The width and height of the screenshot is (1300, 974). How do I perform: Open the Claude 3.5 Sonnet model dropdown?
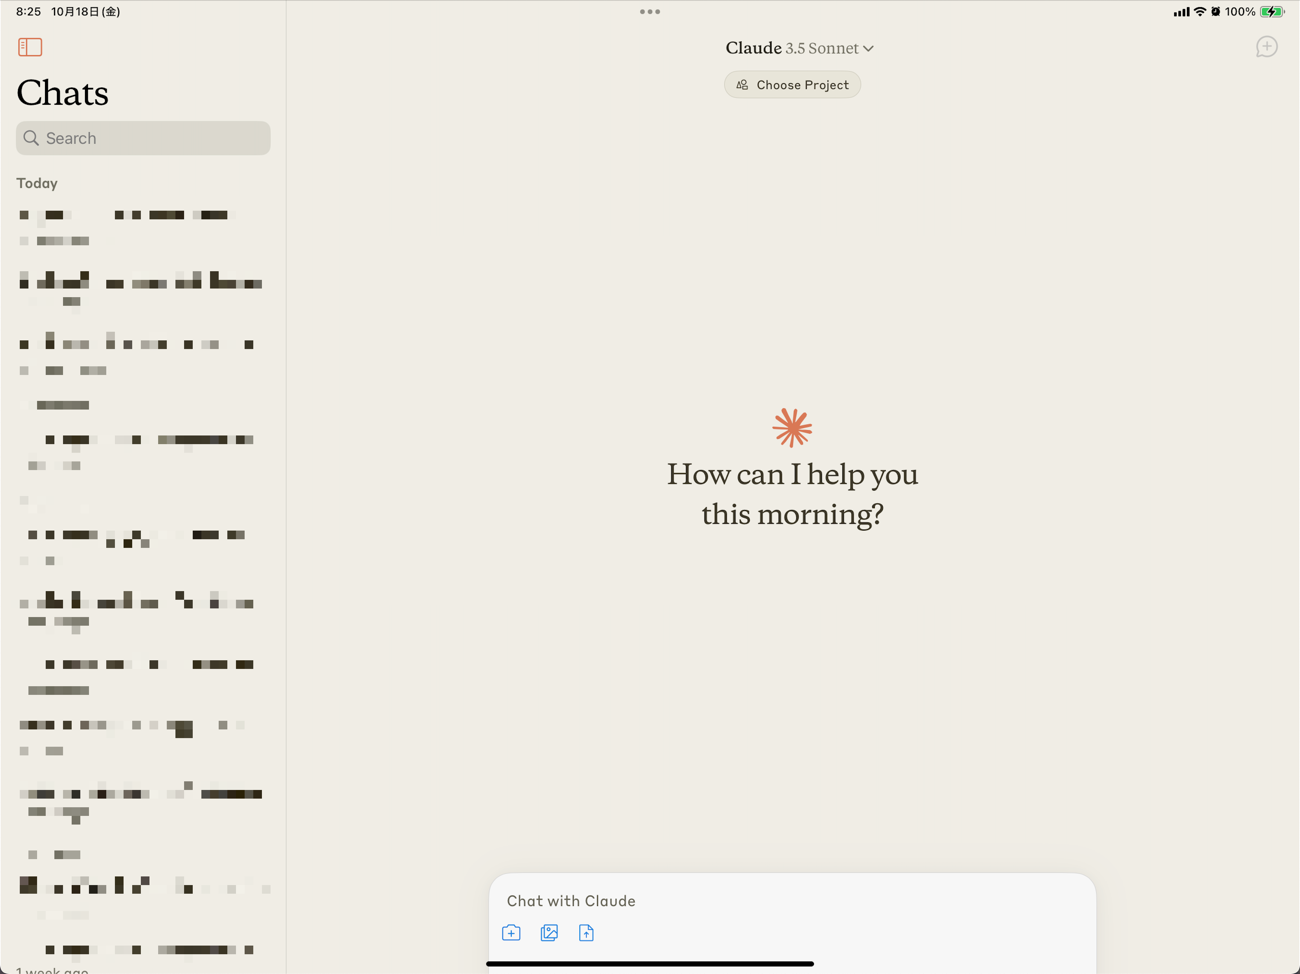pos(800,48)
